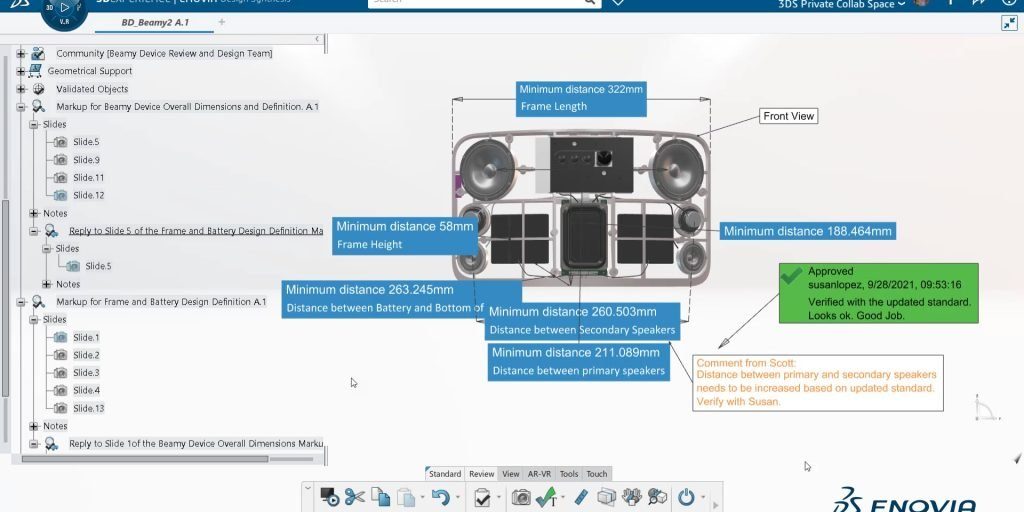
Task: Expand the Geometrical Support node
Action: tap(21, 71)
